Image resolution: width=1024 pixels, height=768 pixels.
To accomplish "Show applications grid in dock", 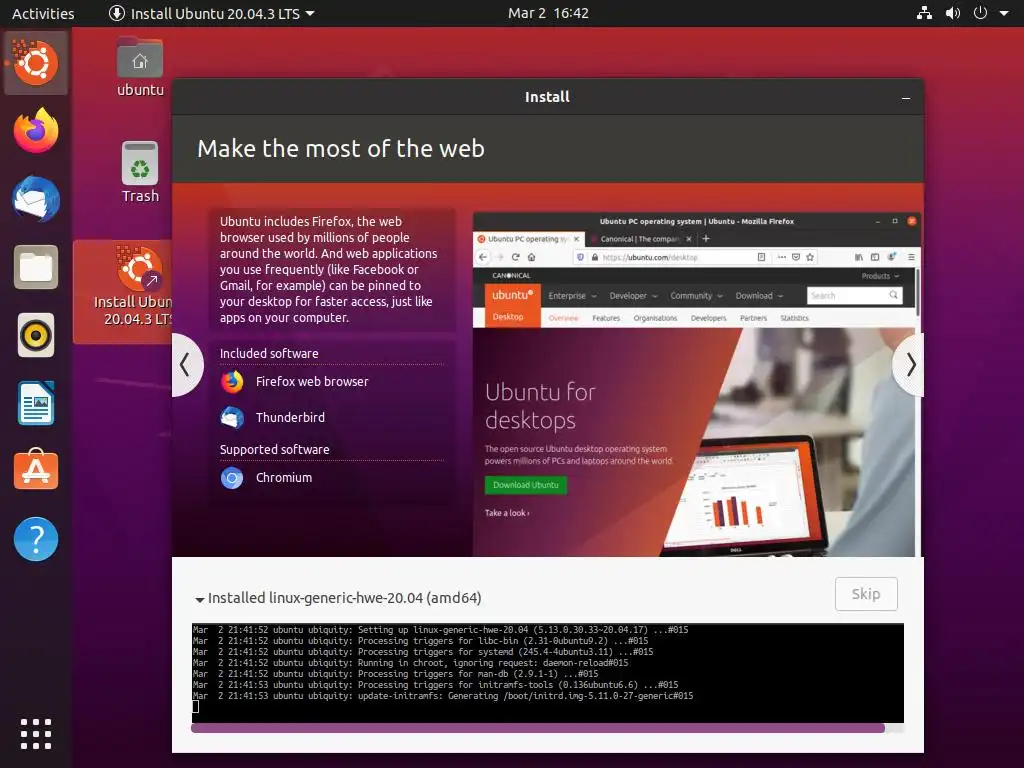I will (x=36, y=733).
